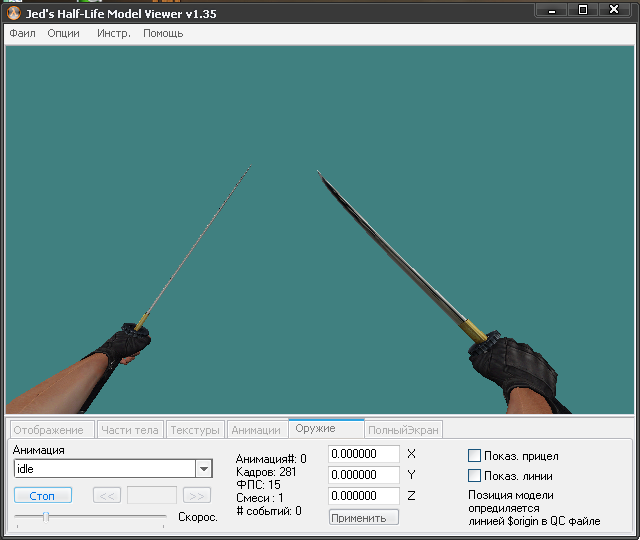
Task: Go to previous frame with << button
Action: tap(107, 496)
